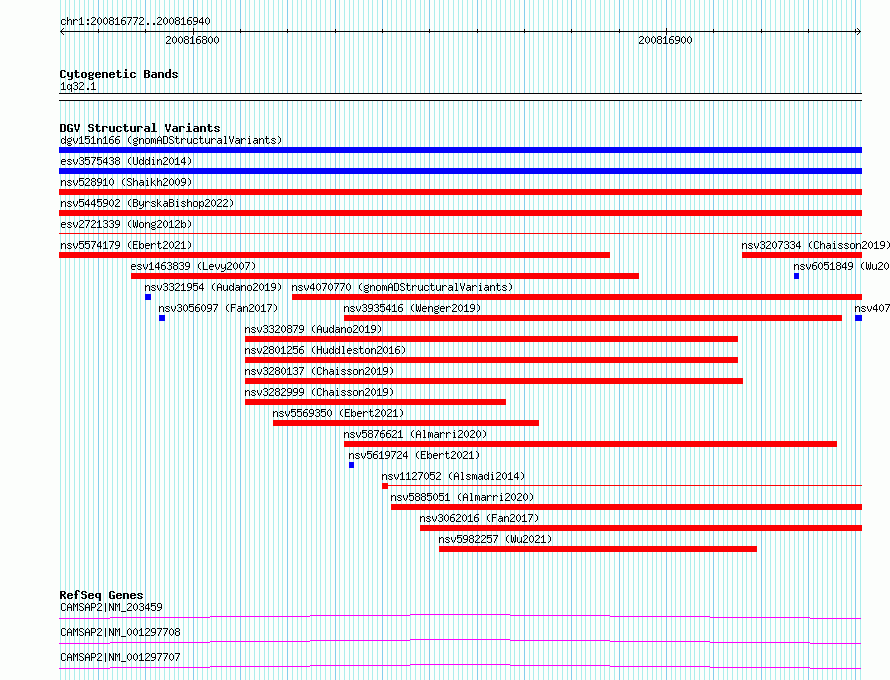Select nsv5982257 (Wu2021) label
The width and height of the screenshot is (890, 680).
495,539
